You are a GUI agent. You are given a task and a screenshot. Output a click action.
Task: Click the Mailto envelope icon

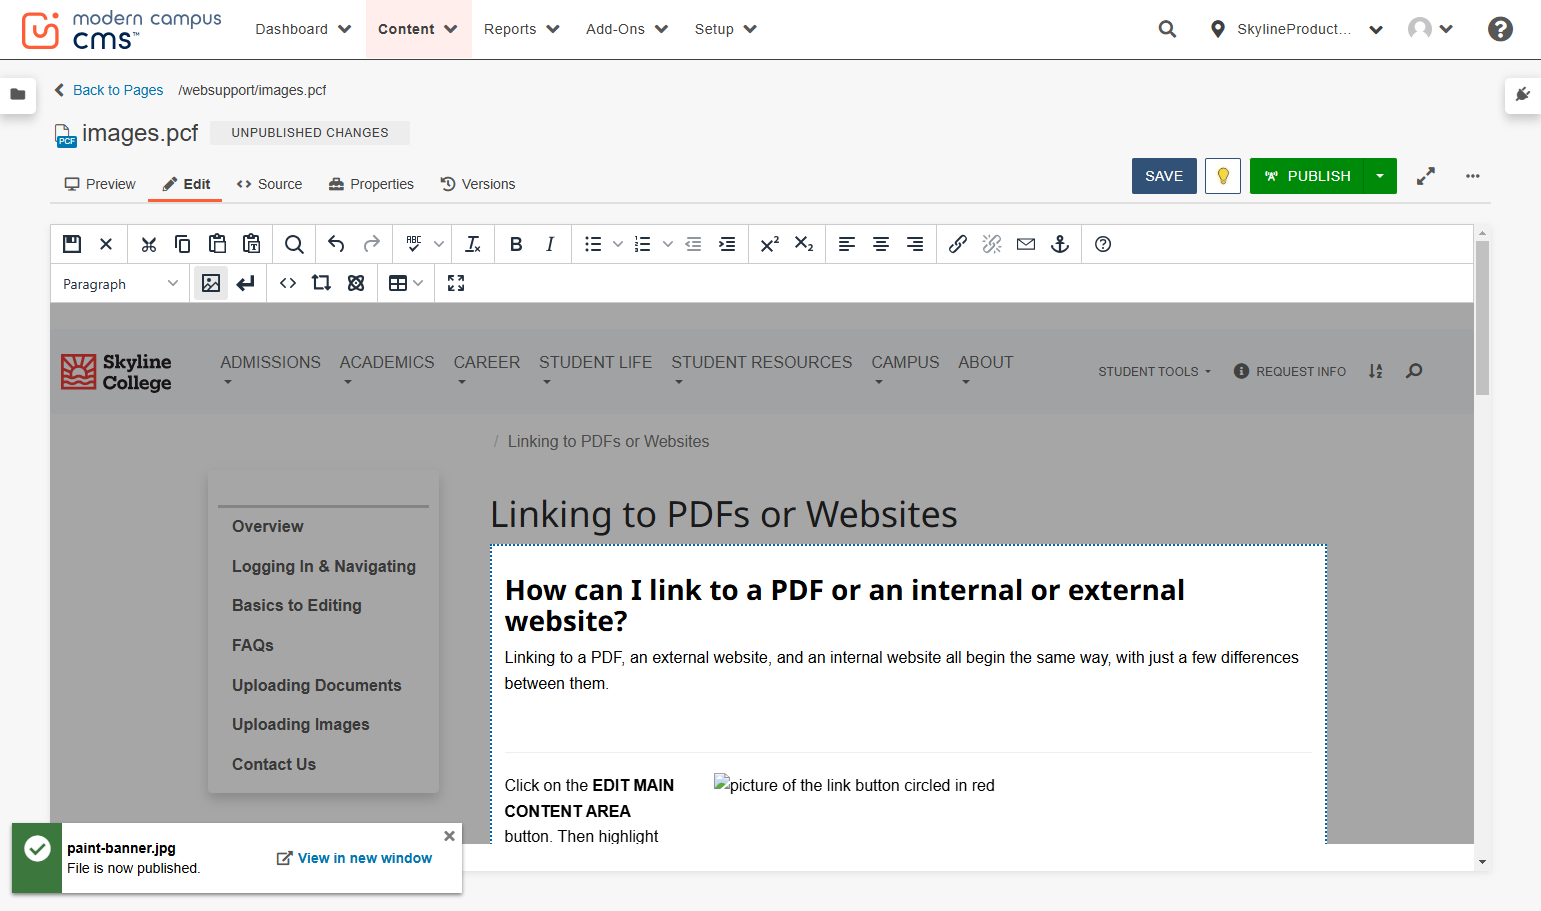(x=1026, y=244)
